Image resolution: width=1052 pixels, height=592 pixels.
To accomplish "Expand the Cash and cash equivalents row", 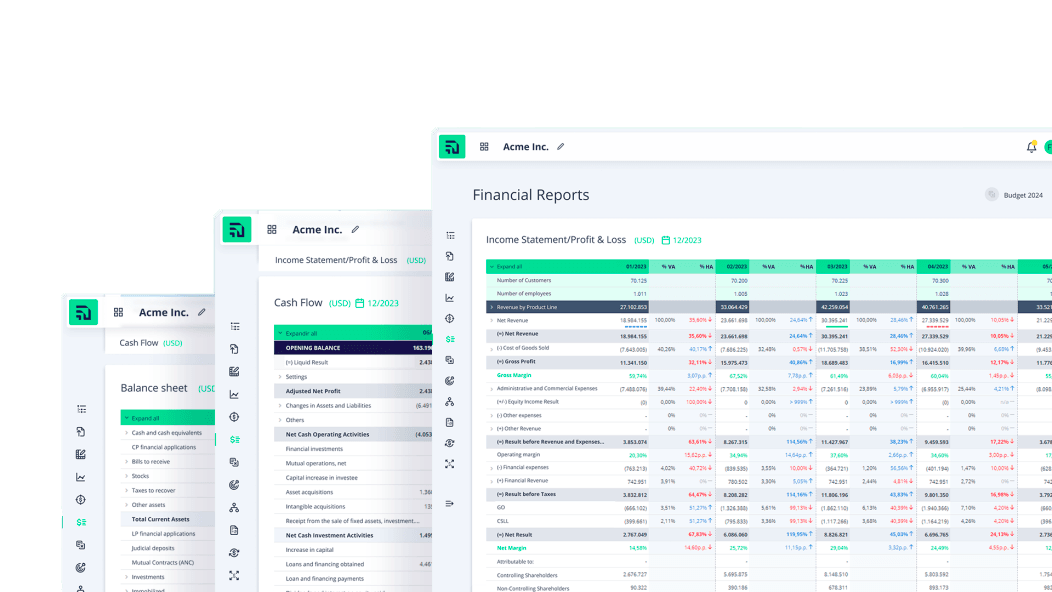I will click(127, 433).
